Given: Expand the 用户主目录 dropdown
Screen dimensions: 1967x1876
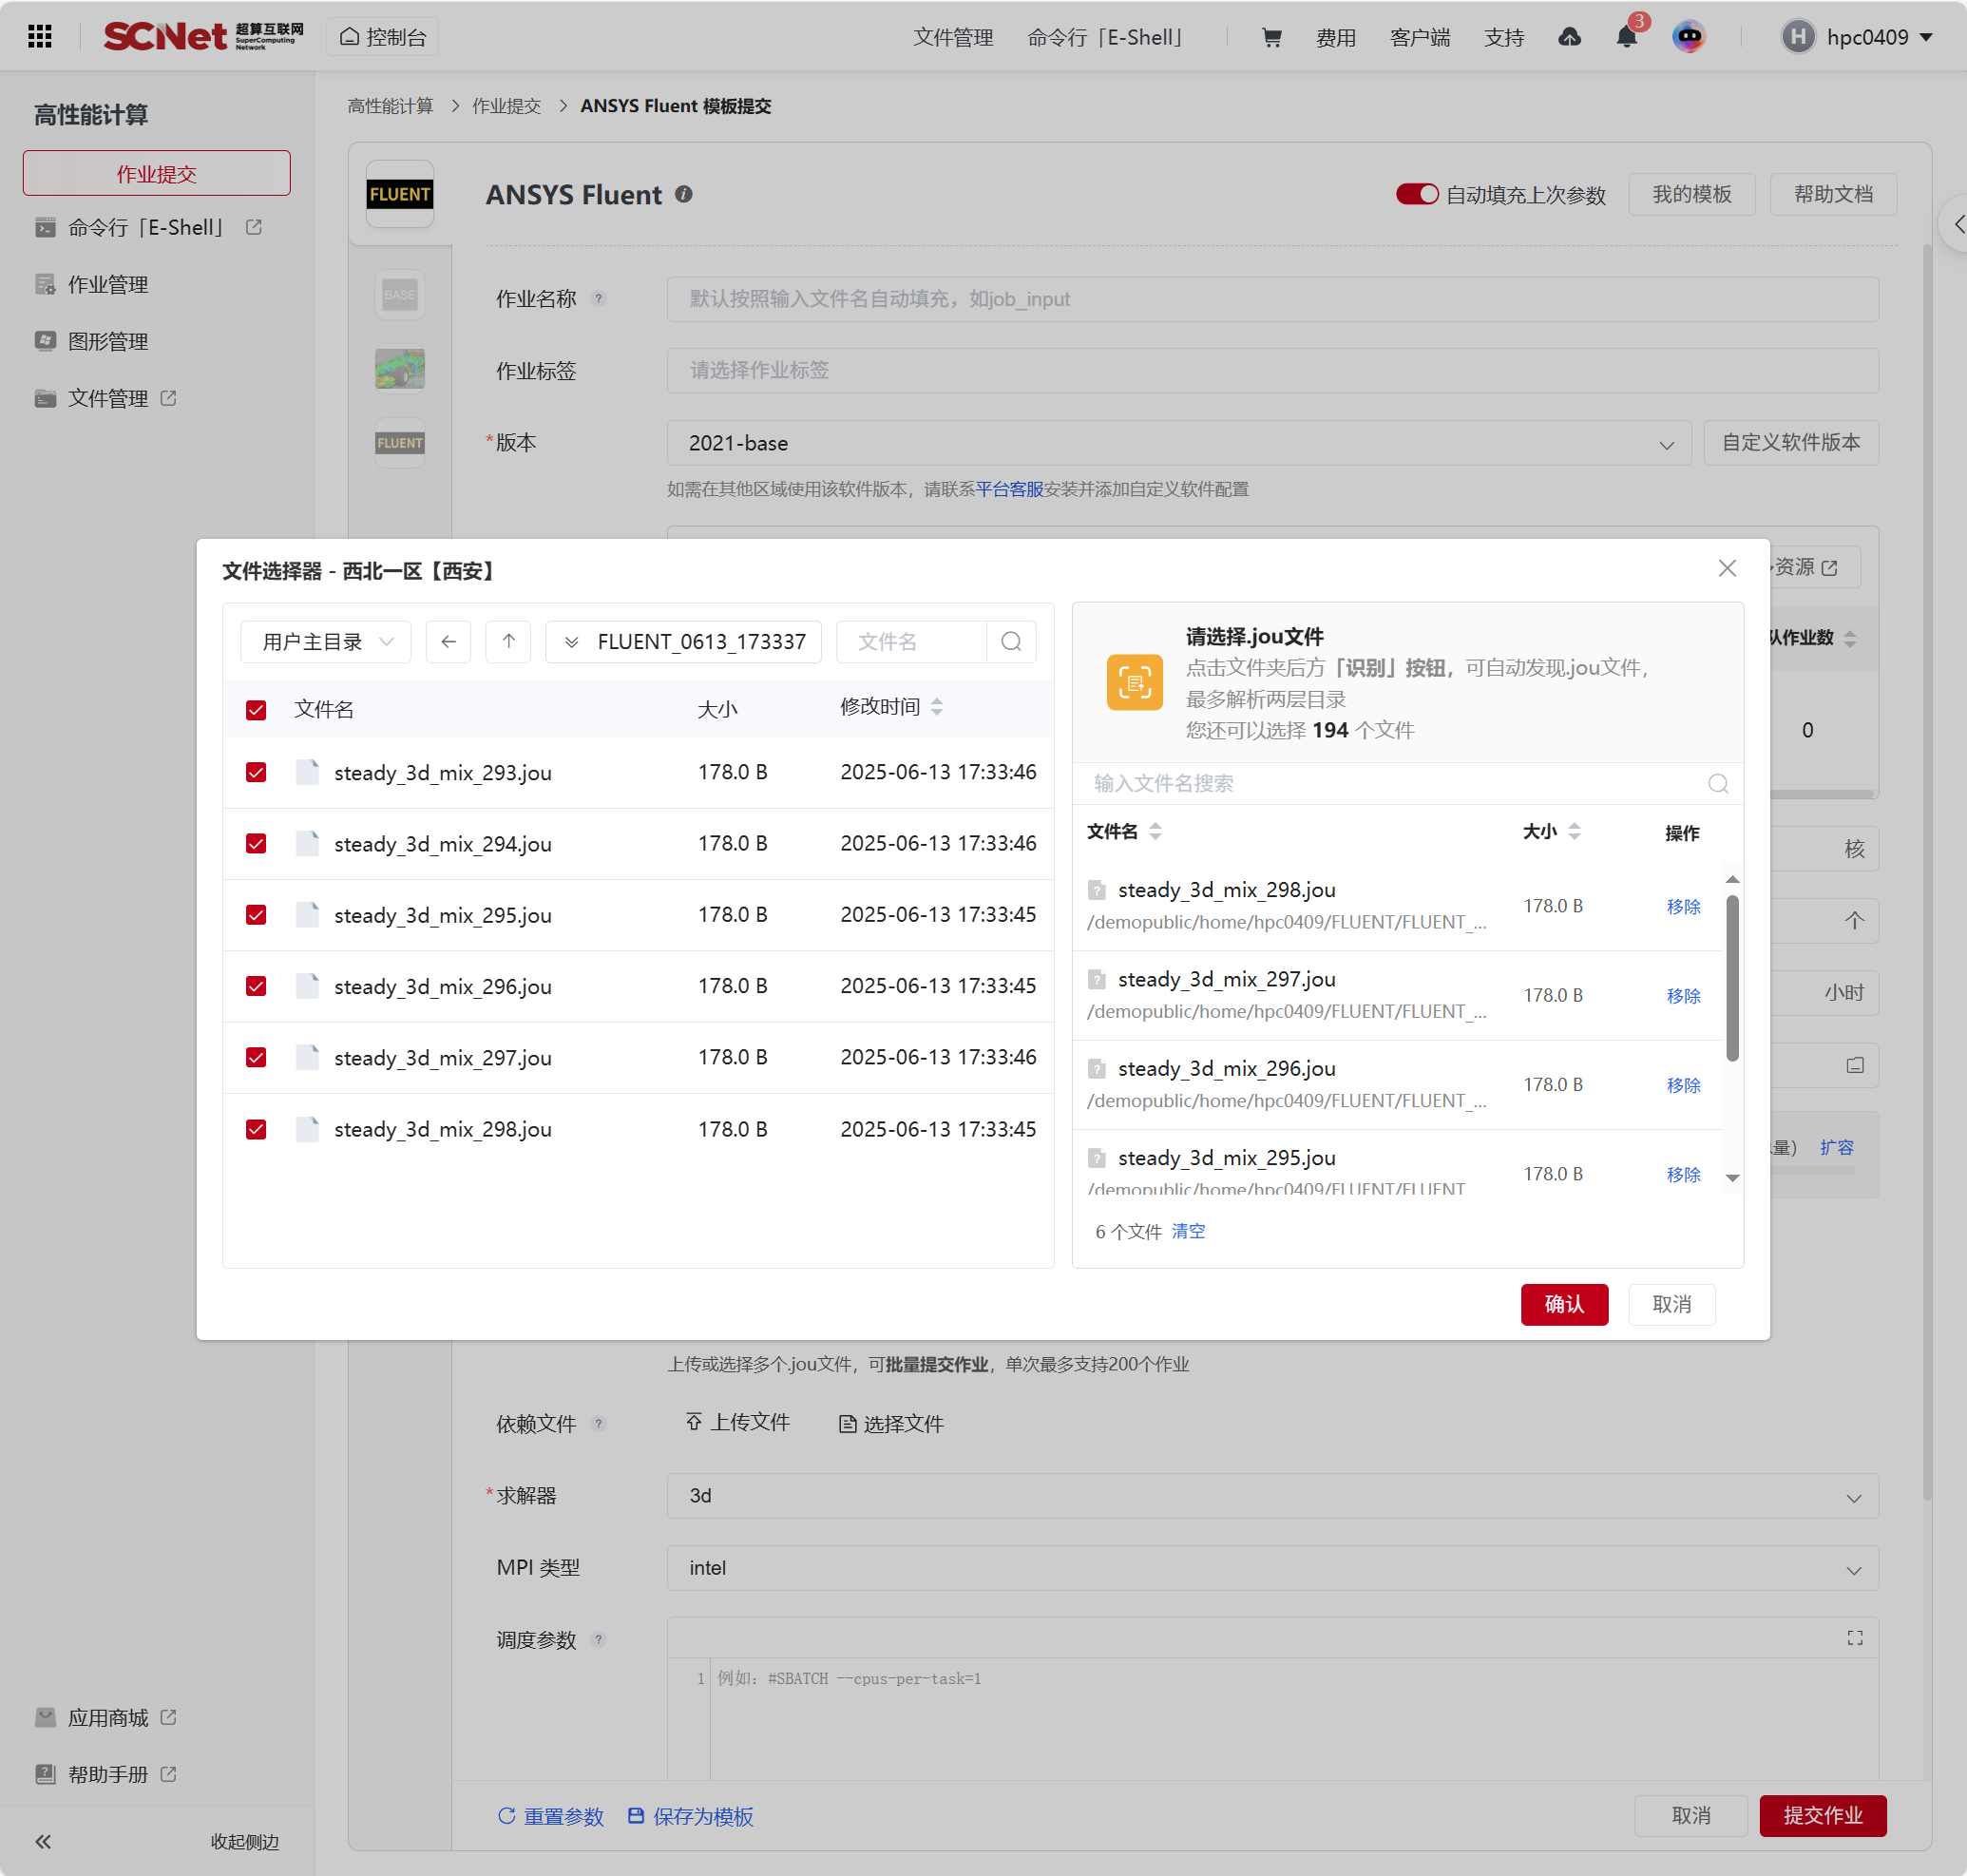Looking at the screenshot, I should click(326, 642).
